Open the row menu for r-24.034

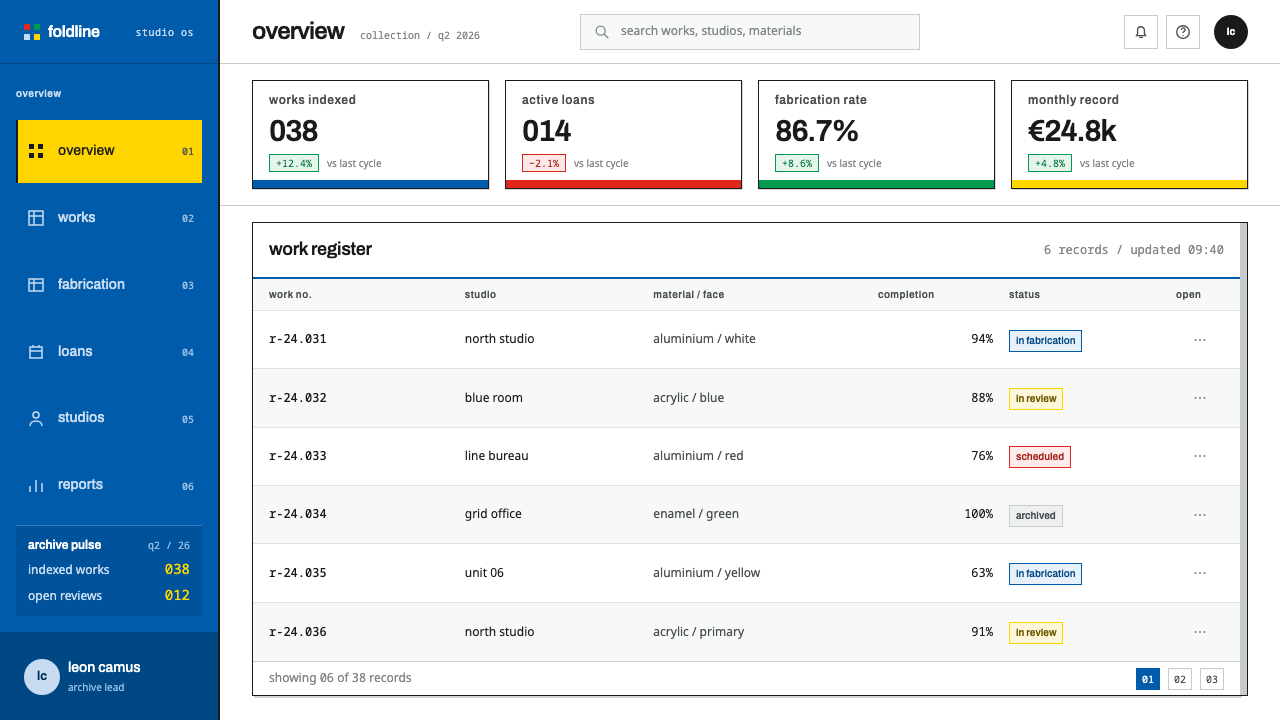click(x=1200, y=515)
